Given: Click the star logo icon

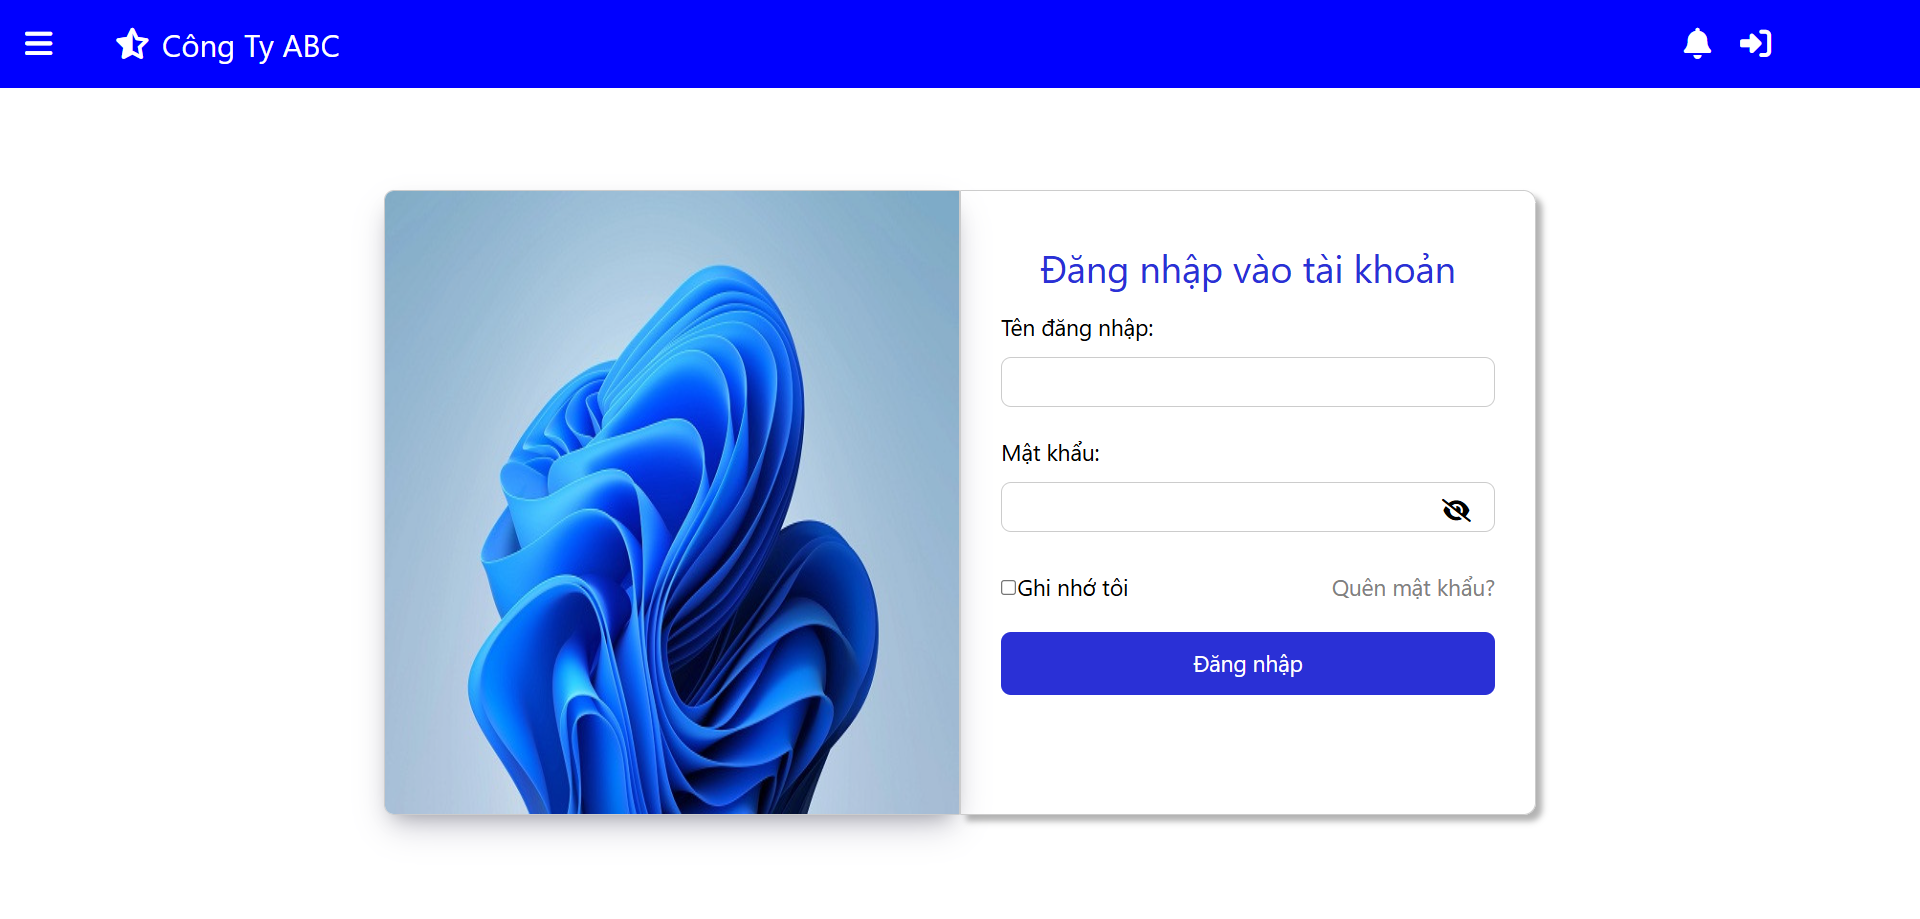Looking at the screenshot, I should pyautogui.click(x=132, y=44).
